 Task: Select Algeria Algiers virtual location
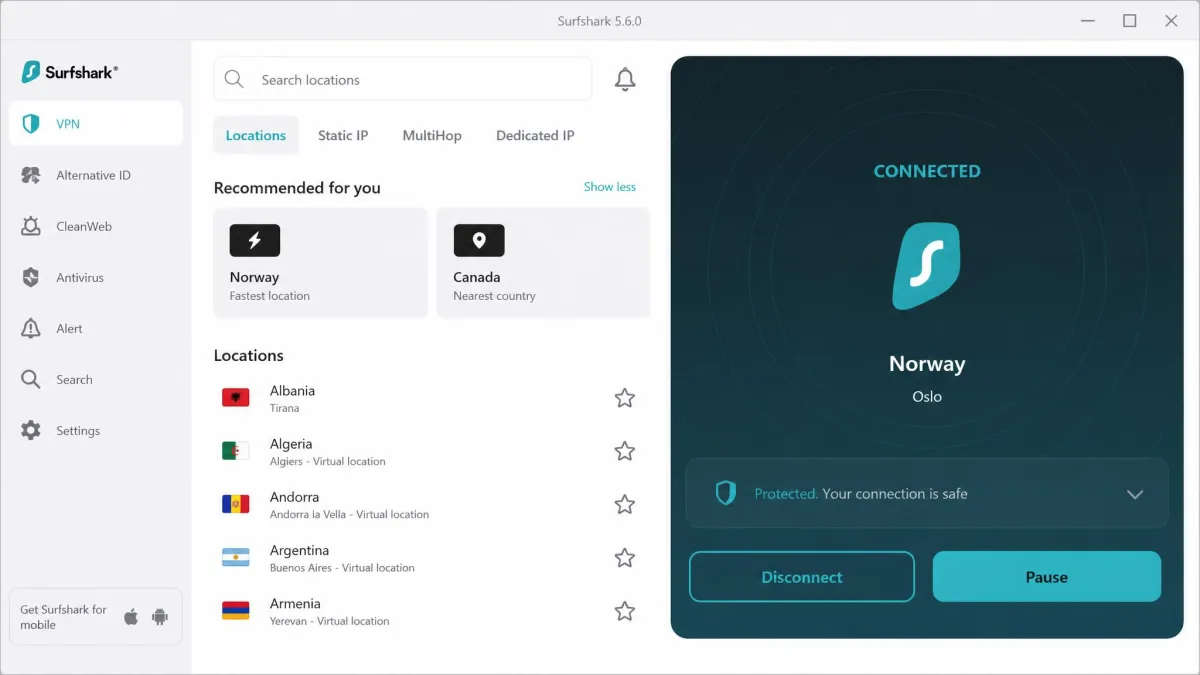tap(431, 451)
